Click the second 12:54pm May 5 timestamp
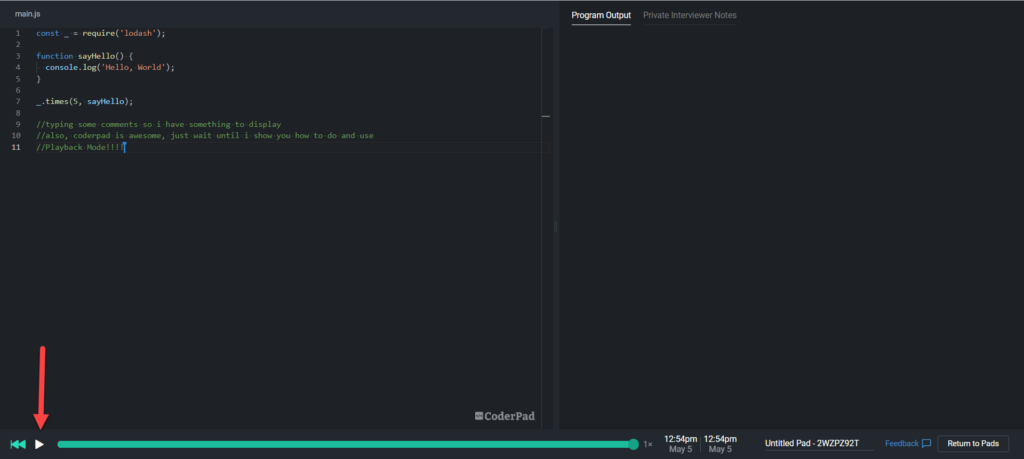The height and width of the screenshot is (459, 1024). [x=720, y=444]
